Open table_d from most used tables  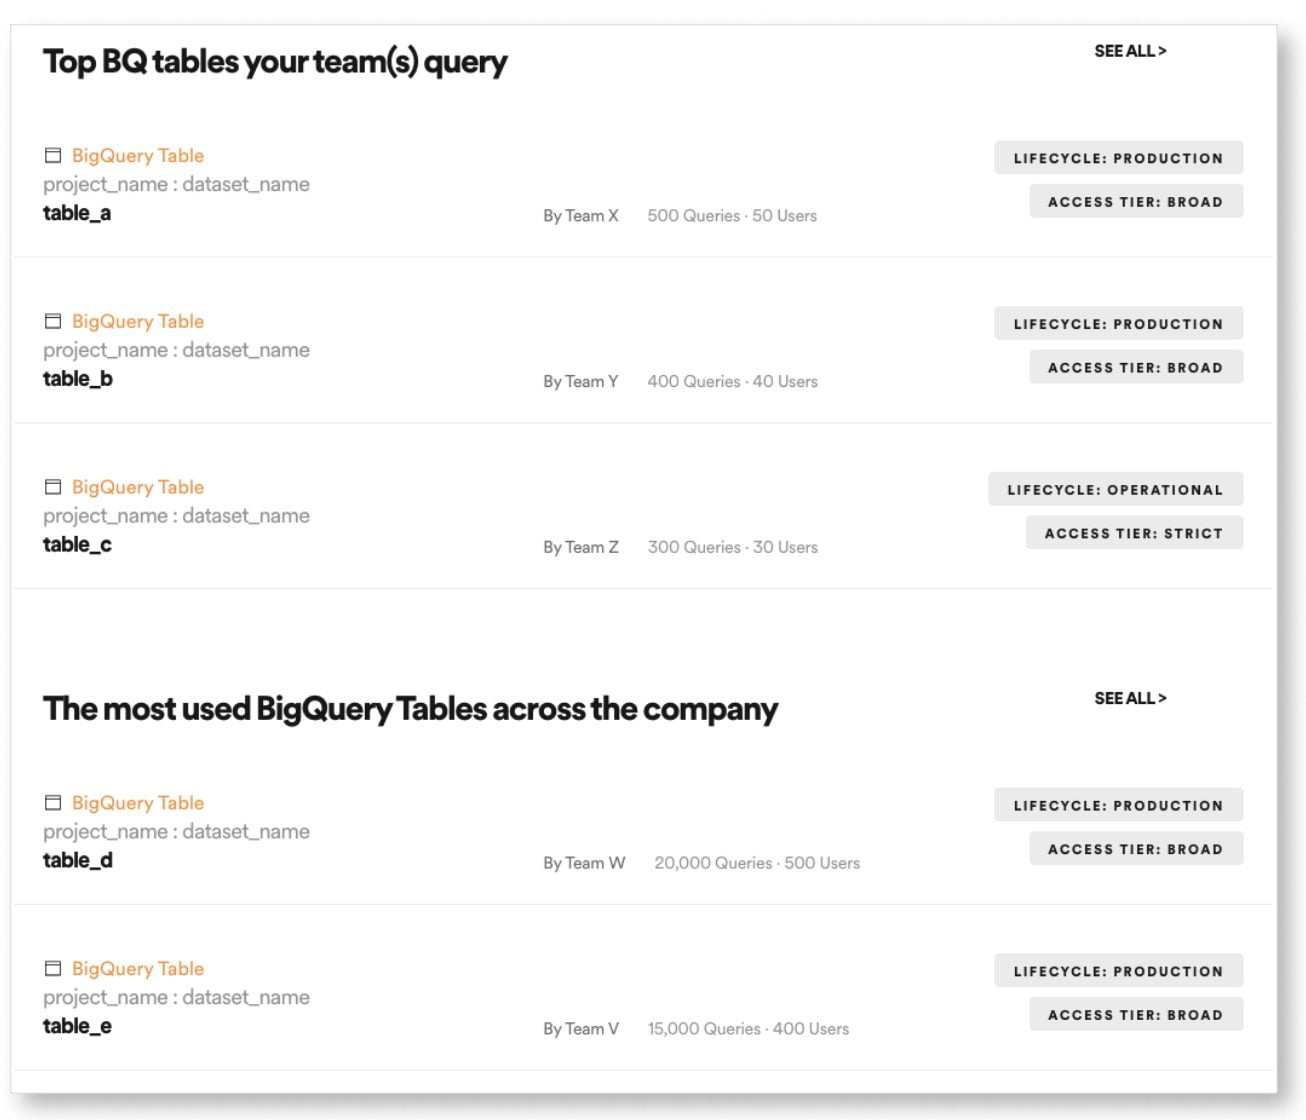78,861
